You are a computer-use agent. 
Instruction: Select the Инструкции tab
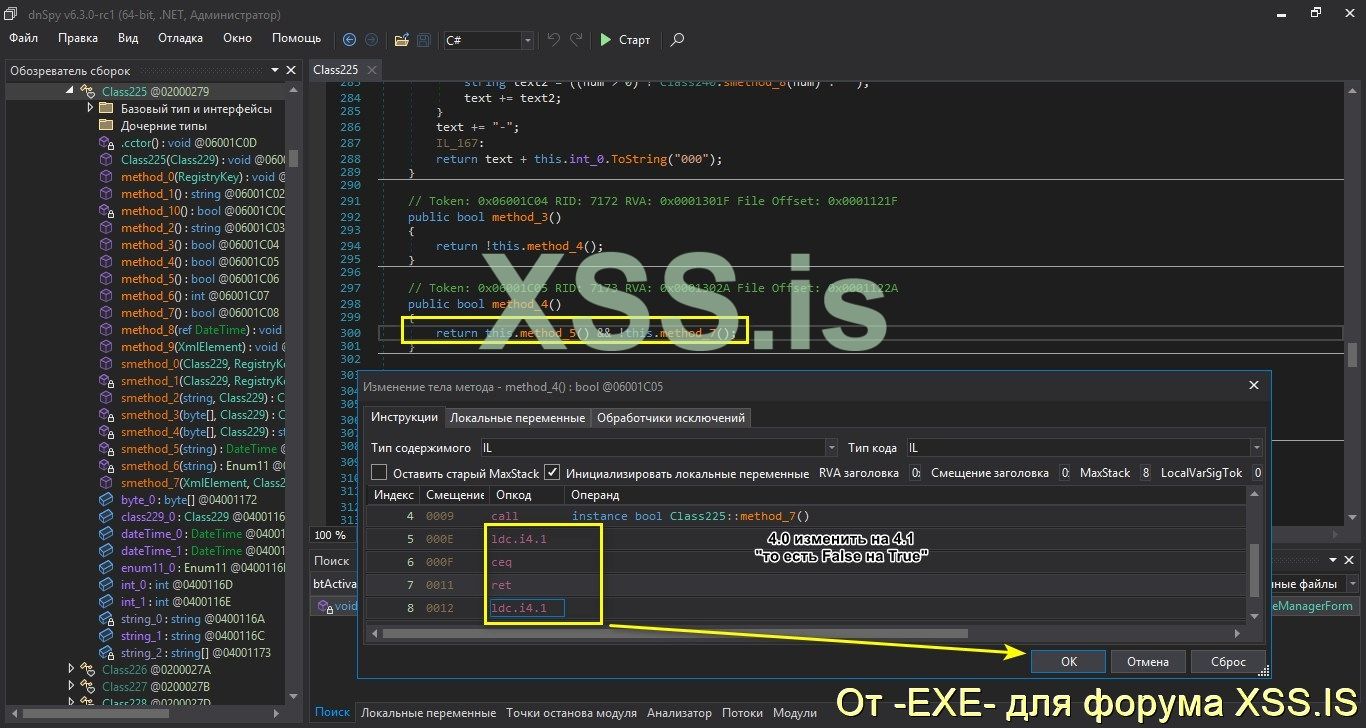(404, 417)
